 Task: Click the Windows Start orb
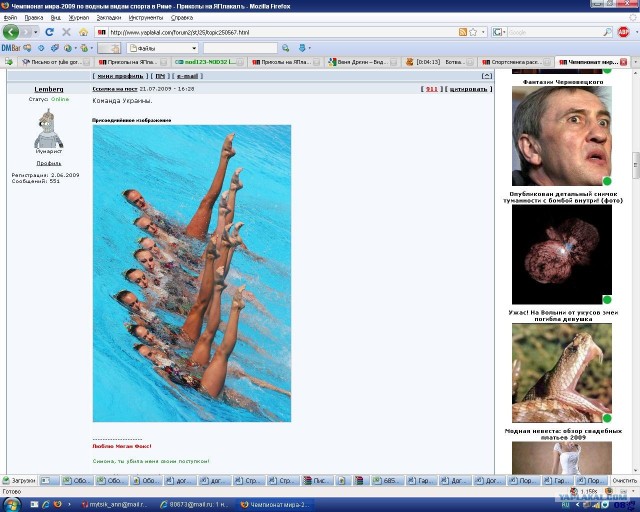click(11, 505)
